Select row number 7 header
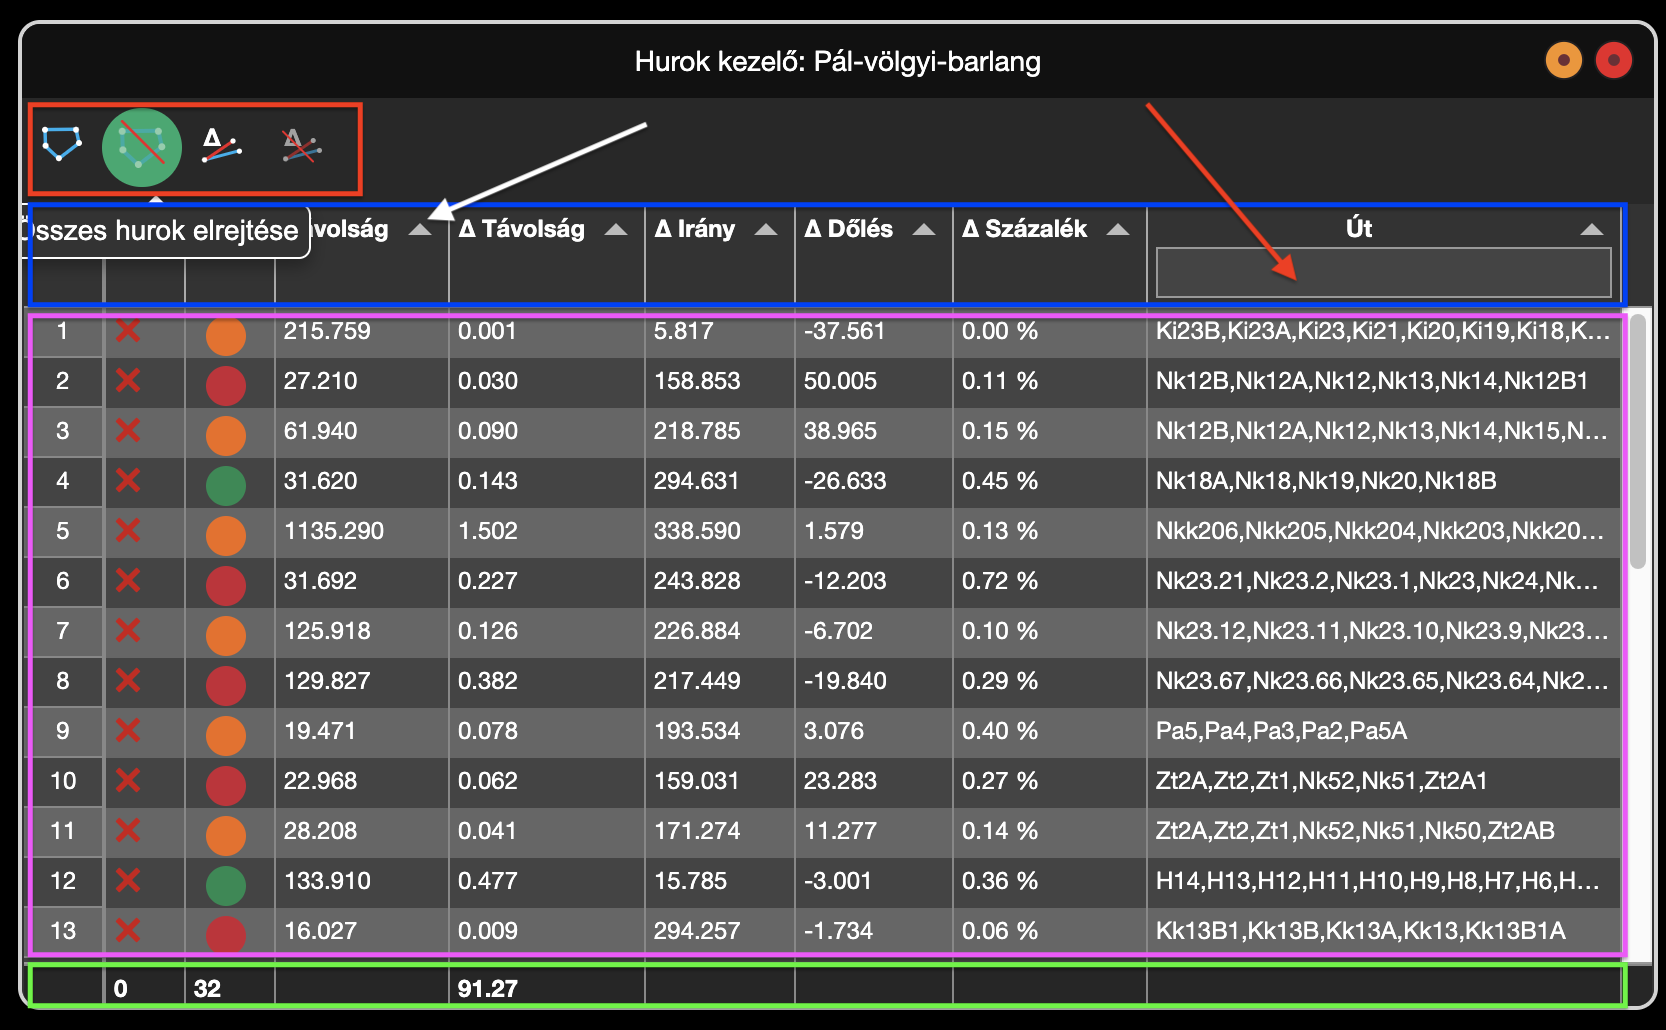Viewport: 1666px width, 1030px height. pos(63,631)
